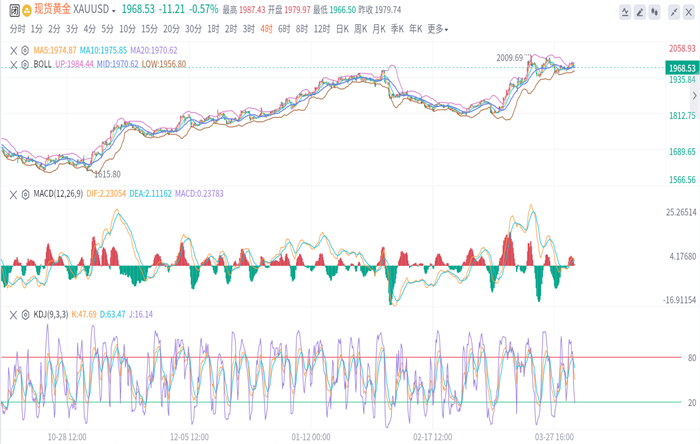Click the LOW:1956.80 Bollinger value
The image size is (700, 444).
(164, 64)
